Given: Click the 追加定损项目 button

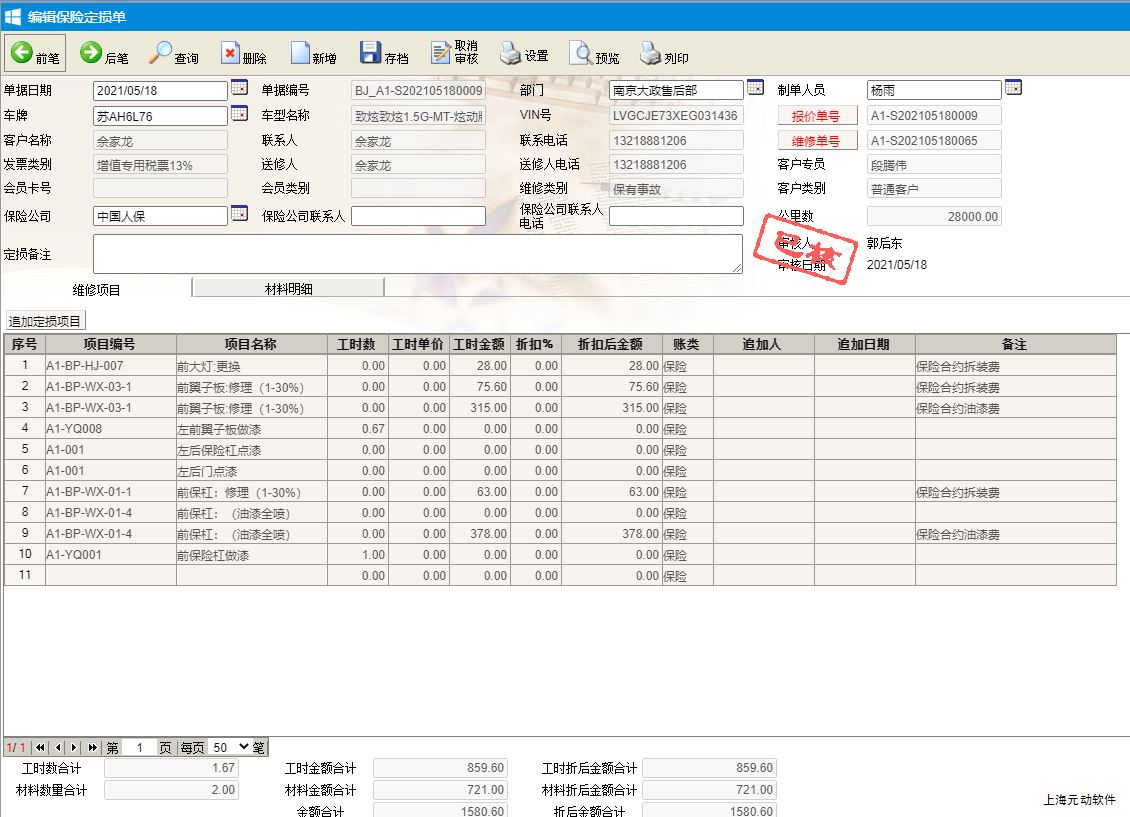Looking at the screenshot, I should click(45, 321).
